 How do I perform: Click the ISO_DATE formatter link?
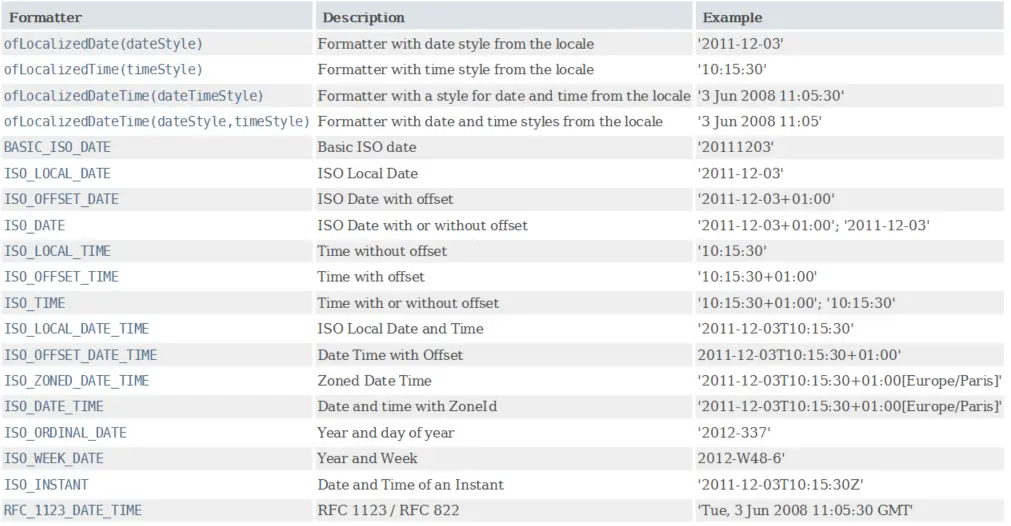point(35,226)
